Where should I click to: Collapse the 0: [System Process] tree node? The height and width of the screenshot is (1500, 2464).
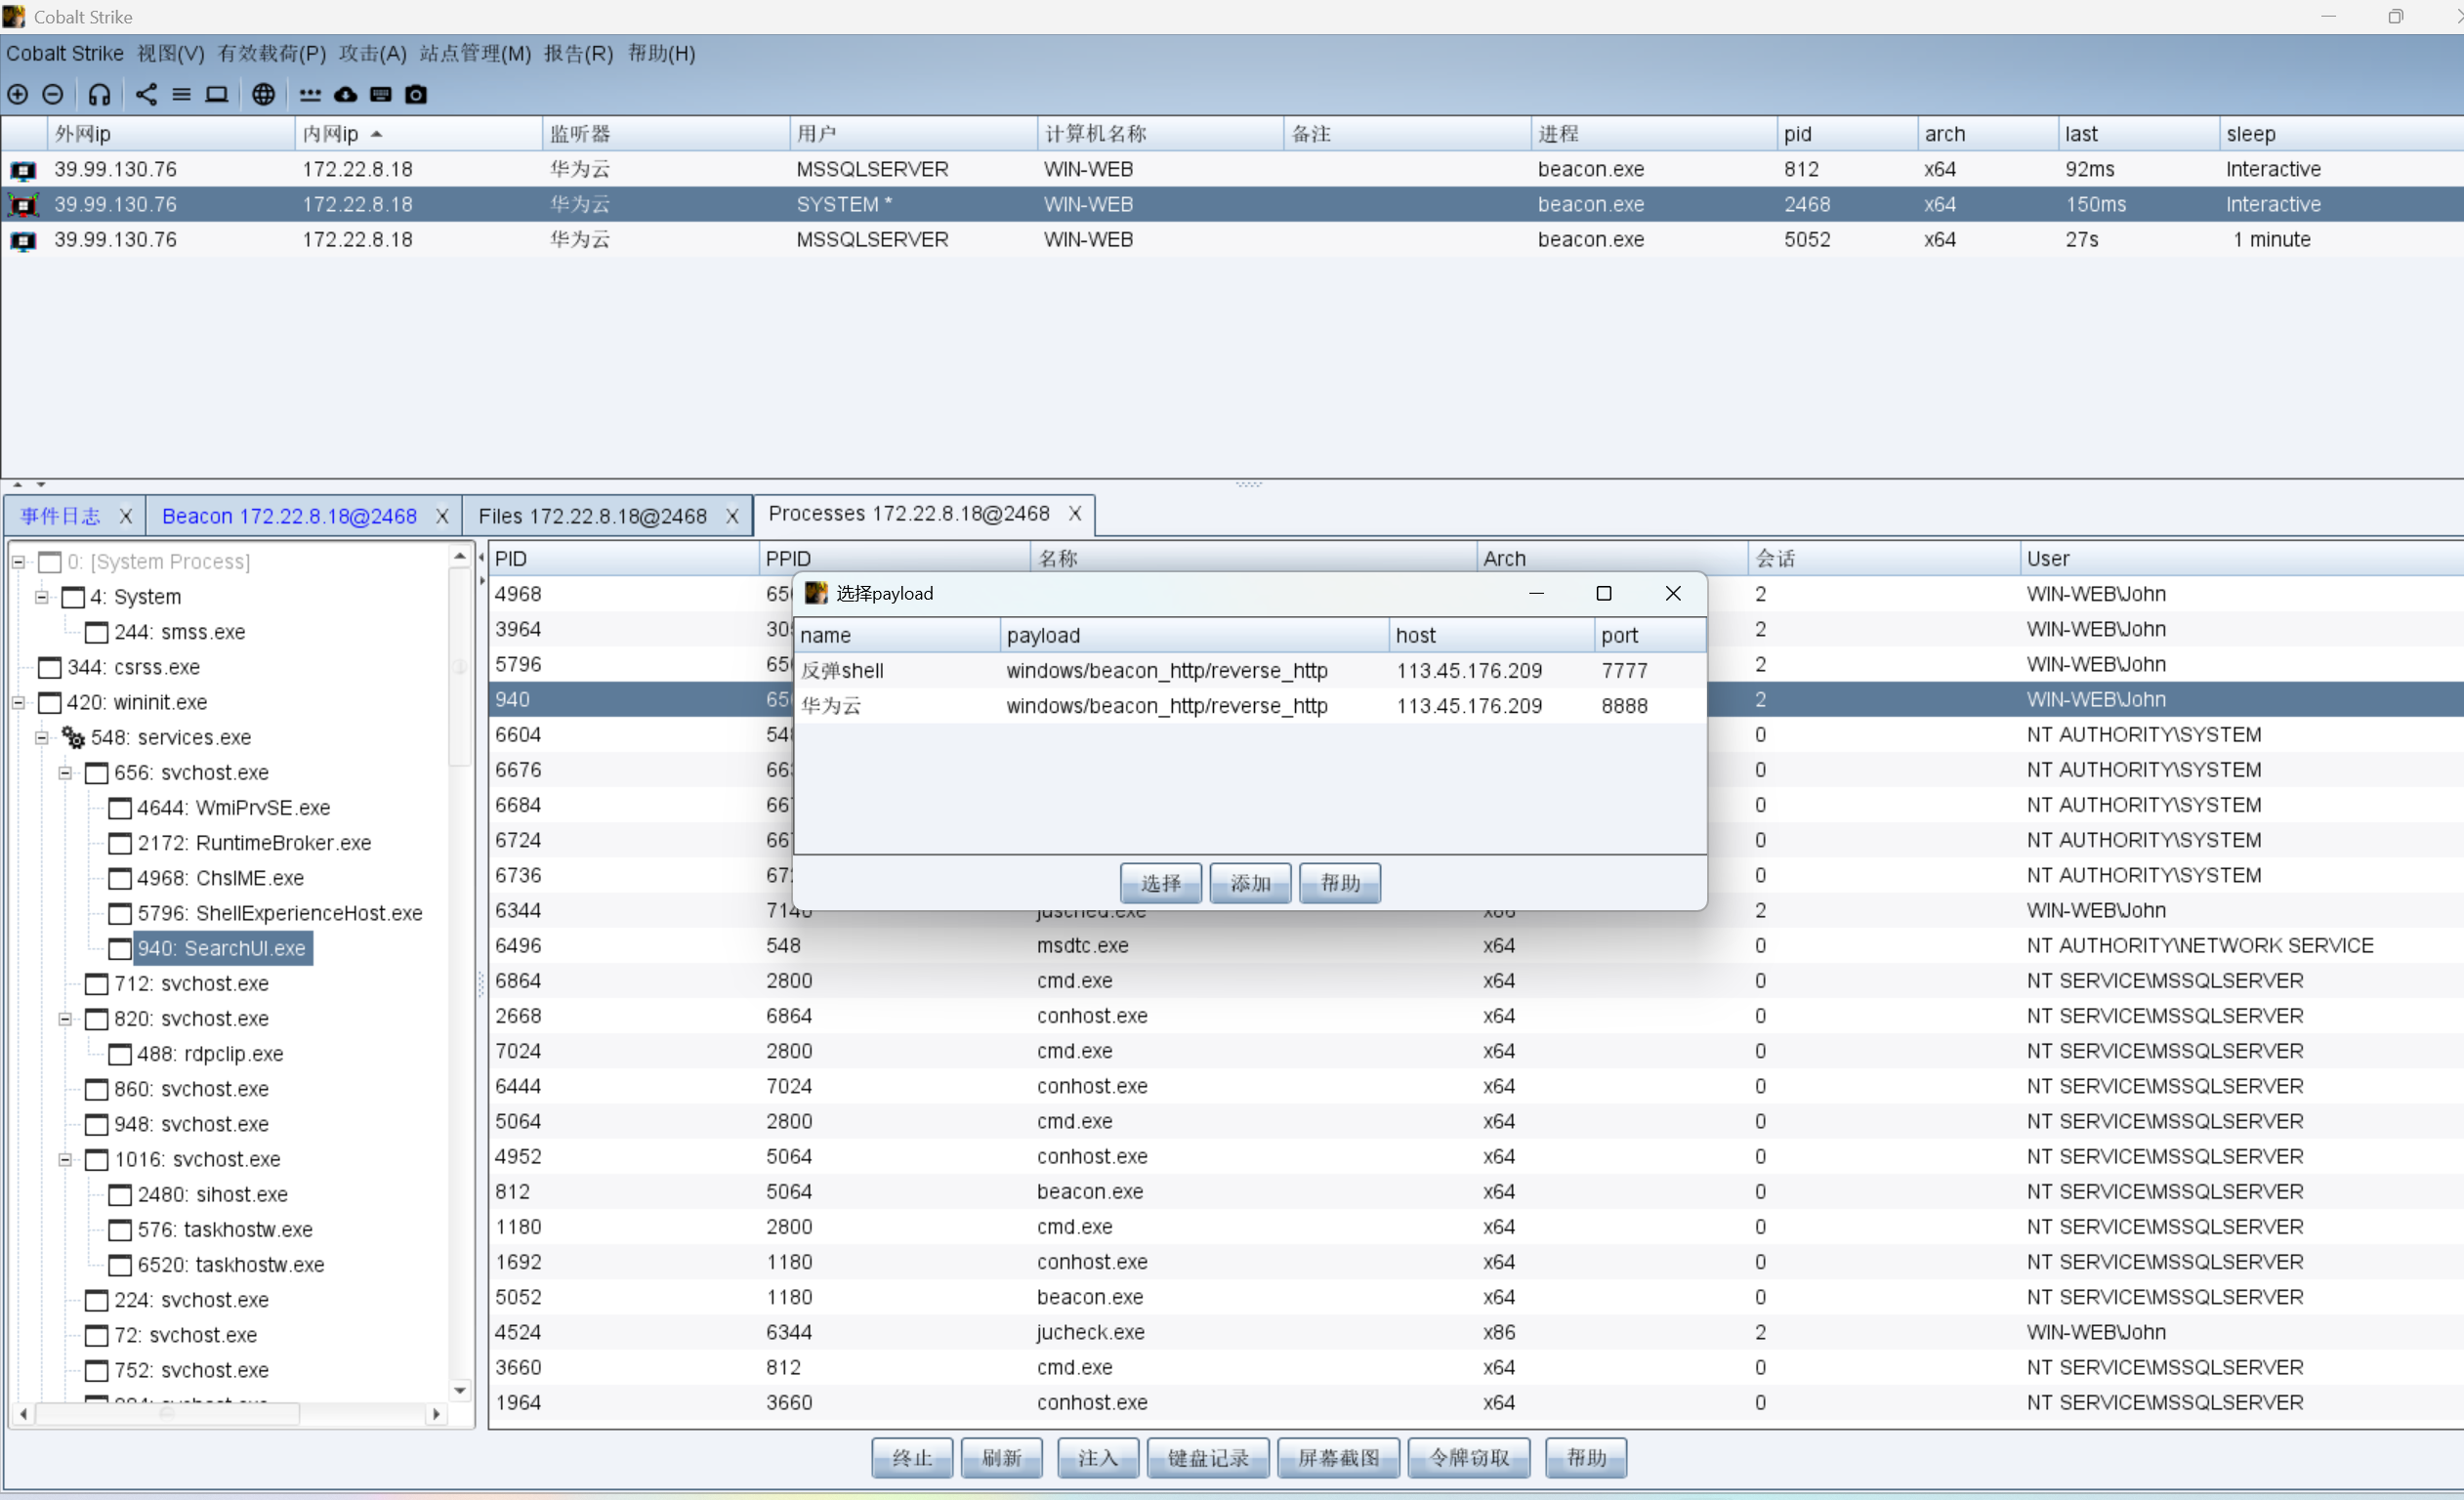tap(18, 563)
